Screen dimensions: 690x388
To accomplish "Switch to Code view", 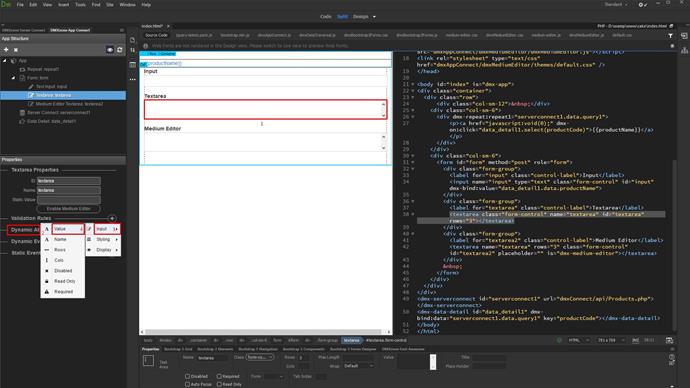I will click(326, 17).
